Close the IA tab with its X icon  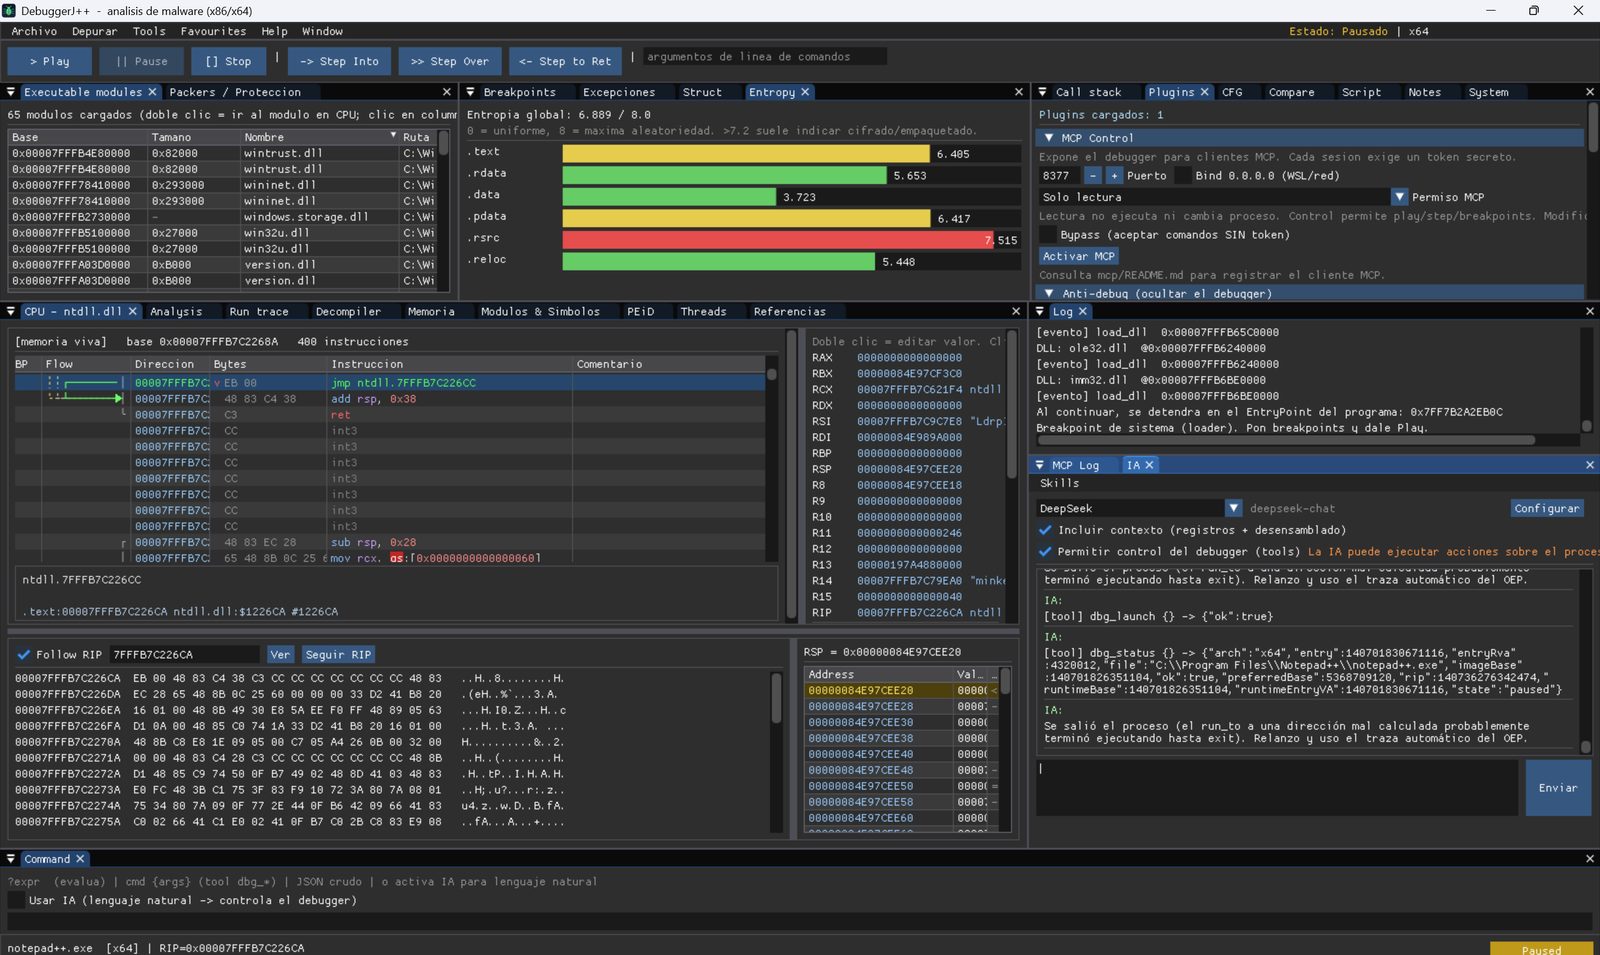pyautogui.click(x=1149, y=465)
